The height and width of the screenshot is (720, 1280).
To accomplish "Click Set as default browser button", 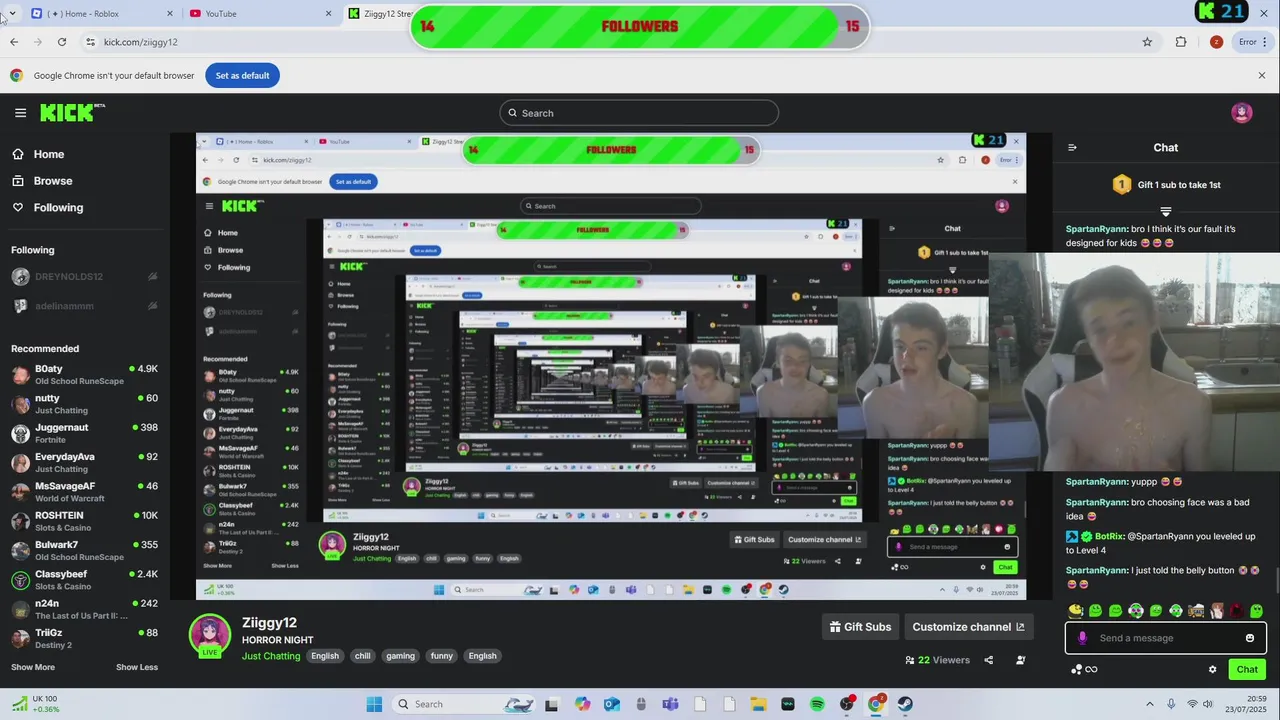I will point(242,76).
